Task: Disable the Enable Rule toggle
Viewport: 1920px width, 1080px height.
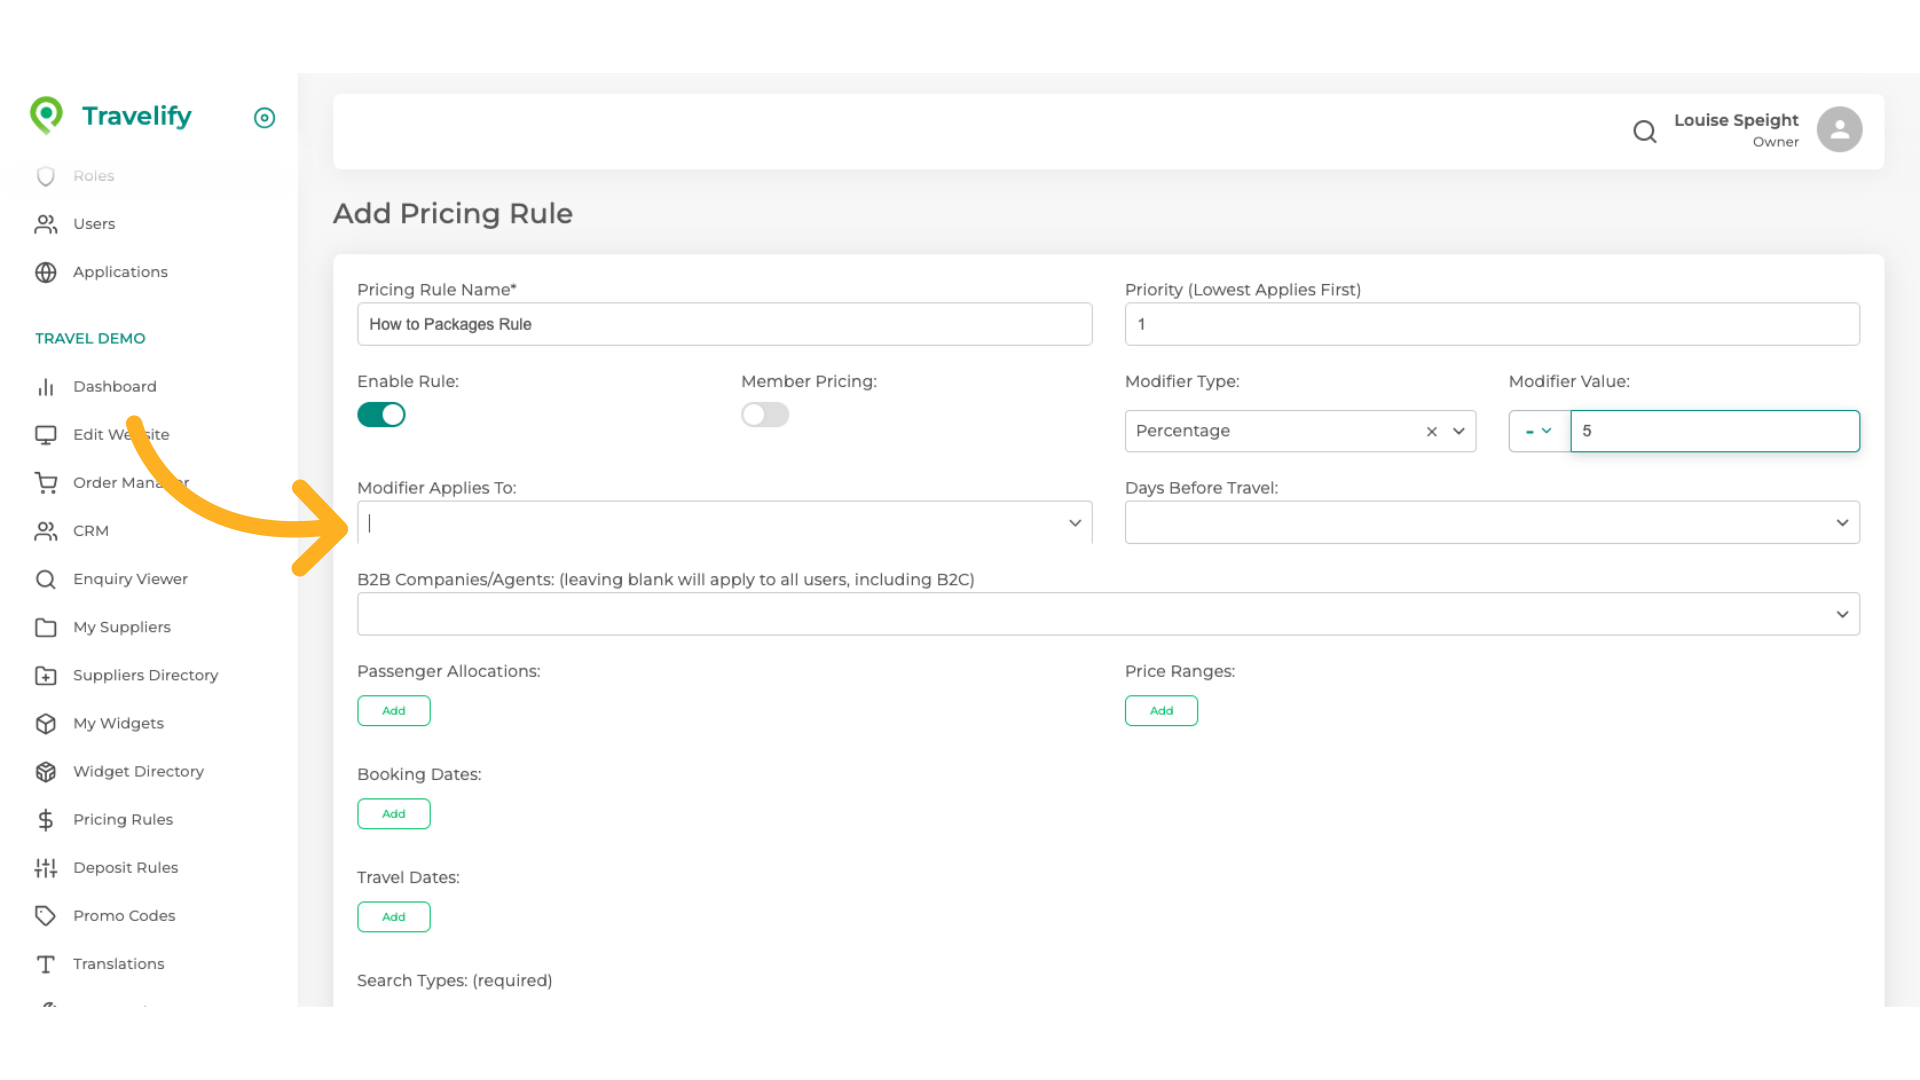Action: click(x=381, y=415)
